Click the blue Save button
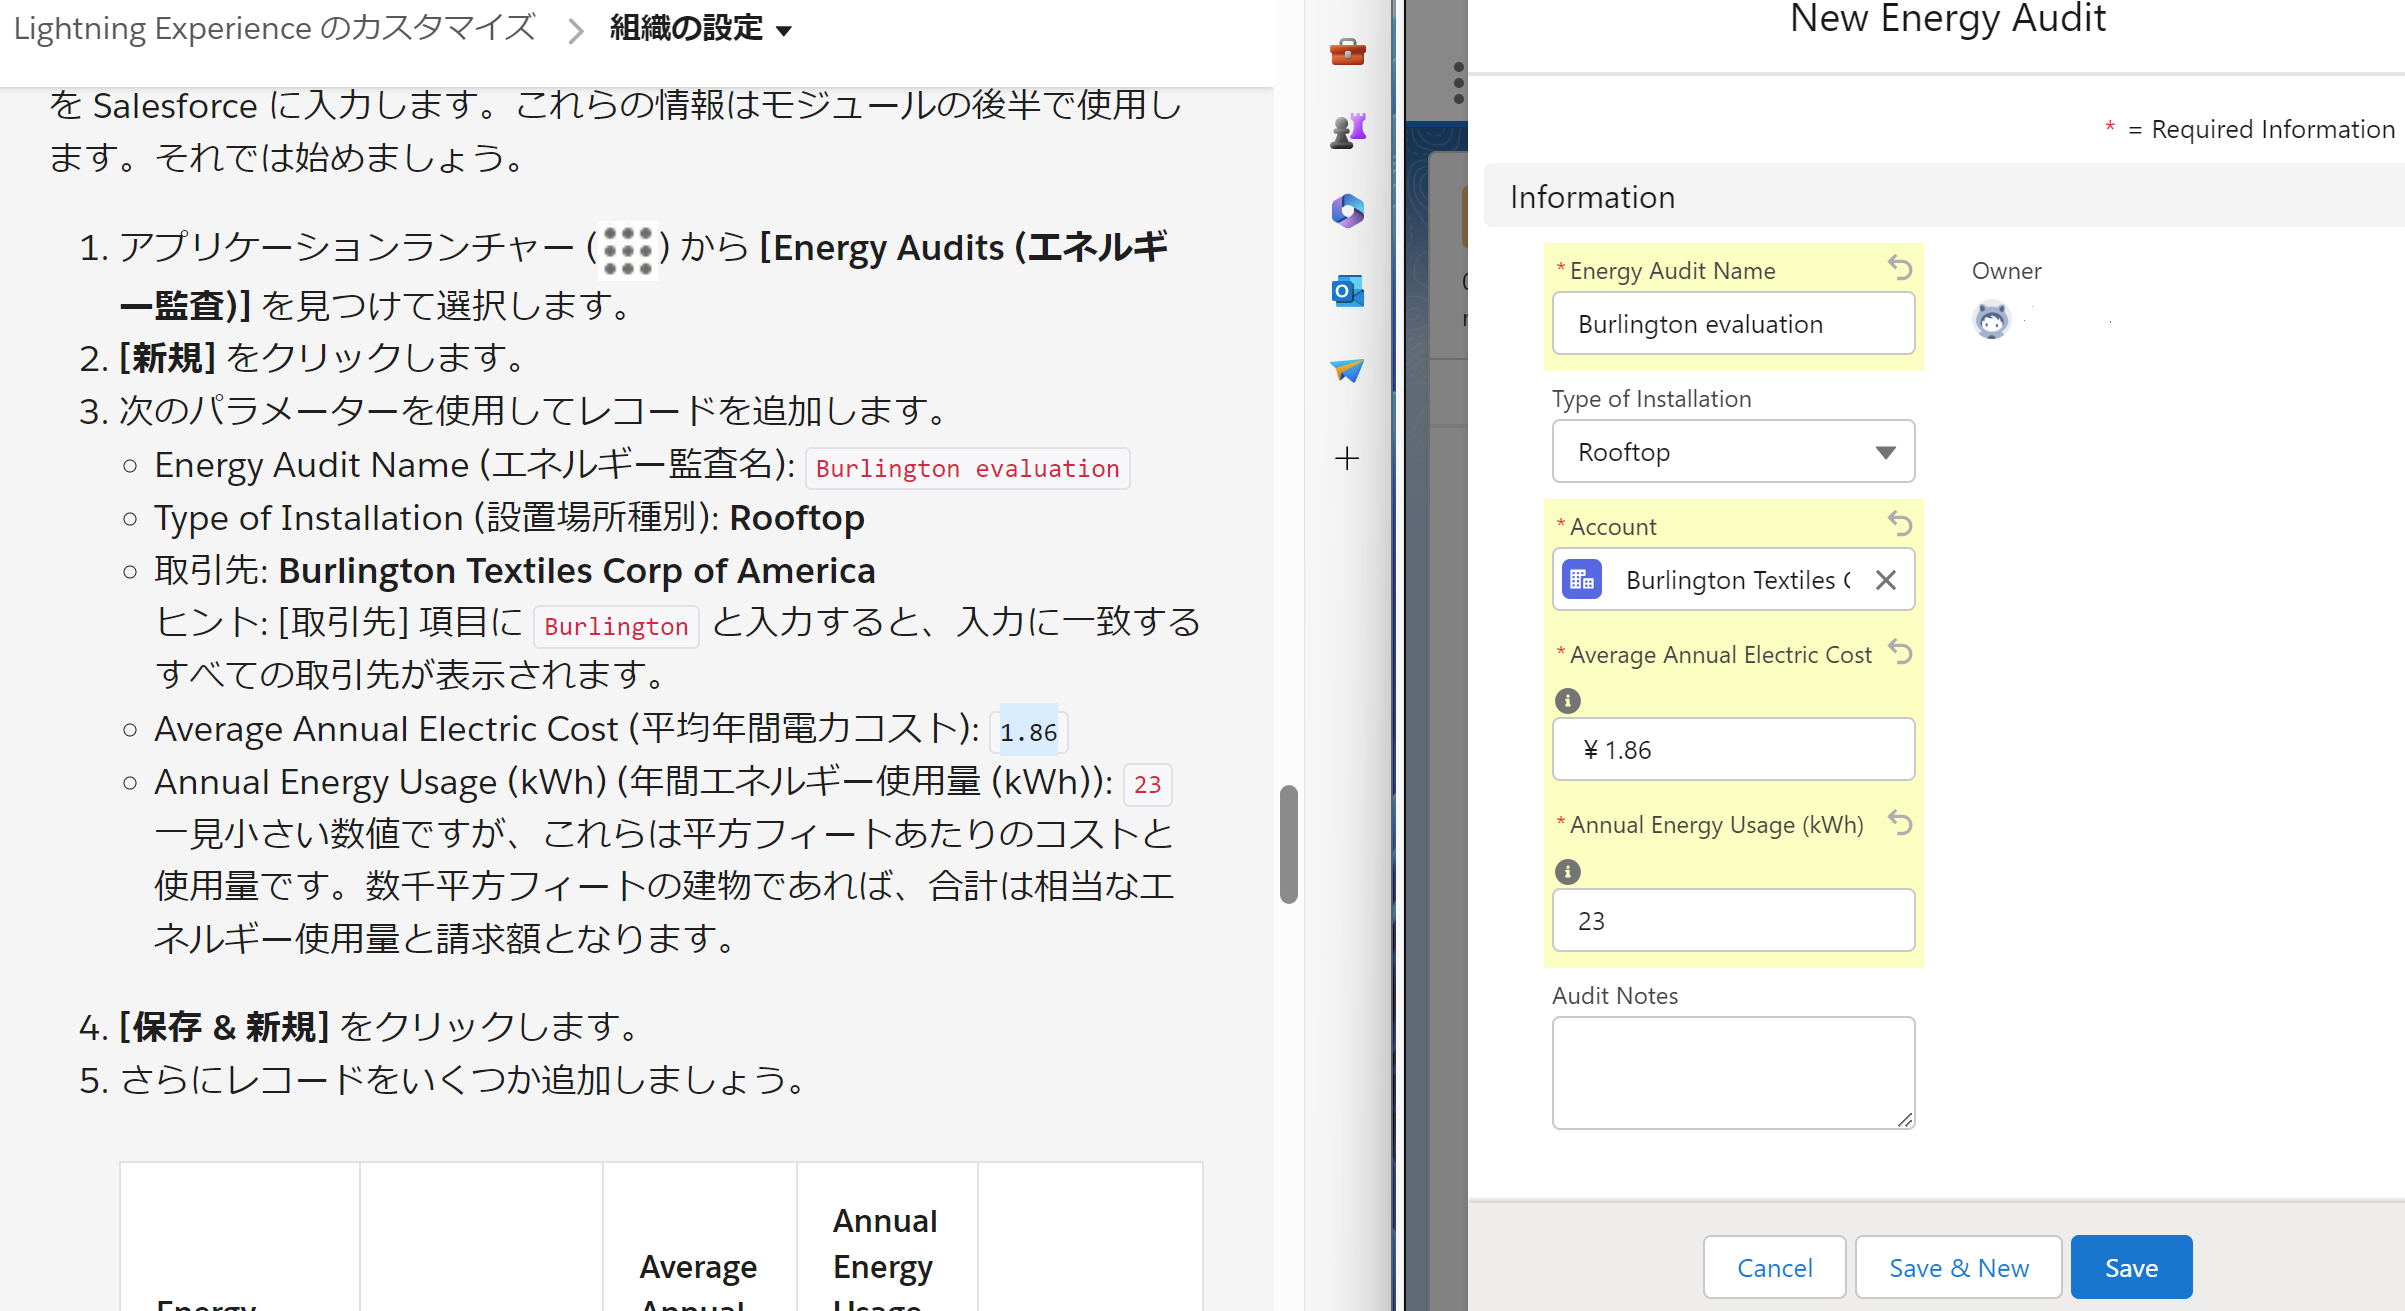The width and height of the screenshot is (2405, 1311). [x=2131, y=1268]
